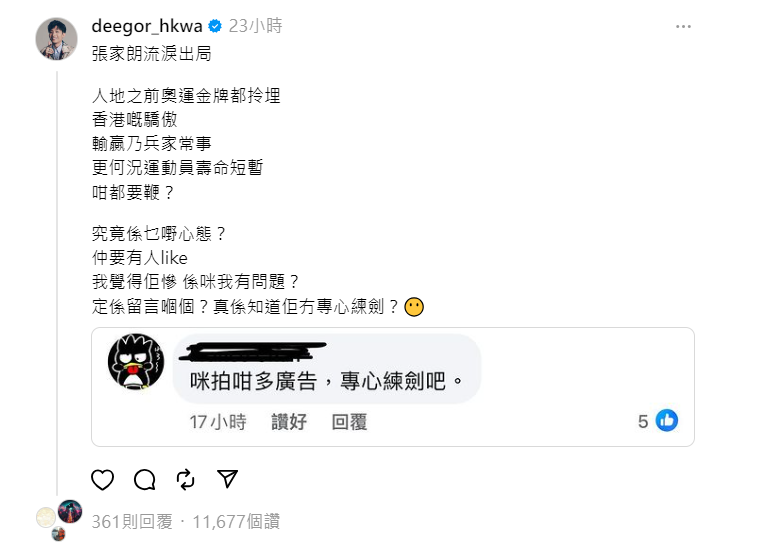Click the 17小時 comment timestamp
781x553 pixels.
(218, 422)
